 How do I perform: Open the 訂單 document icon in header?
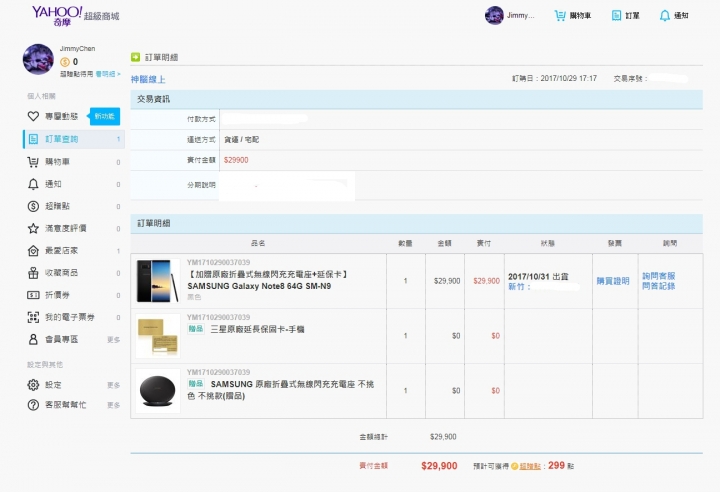616,16
